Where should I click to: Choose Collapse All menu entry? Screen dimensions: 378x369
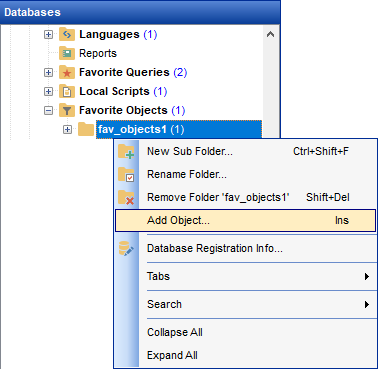pos(245,332)
